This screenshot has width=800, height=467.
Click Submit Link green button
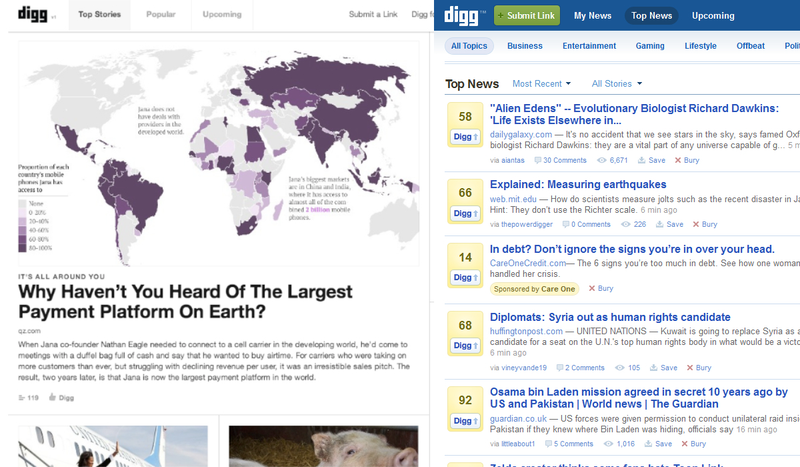pos(527,15)
